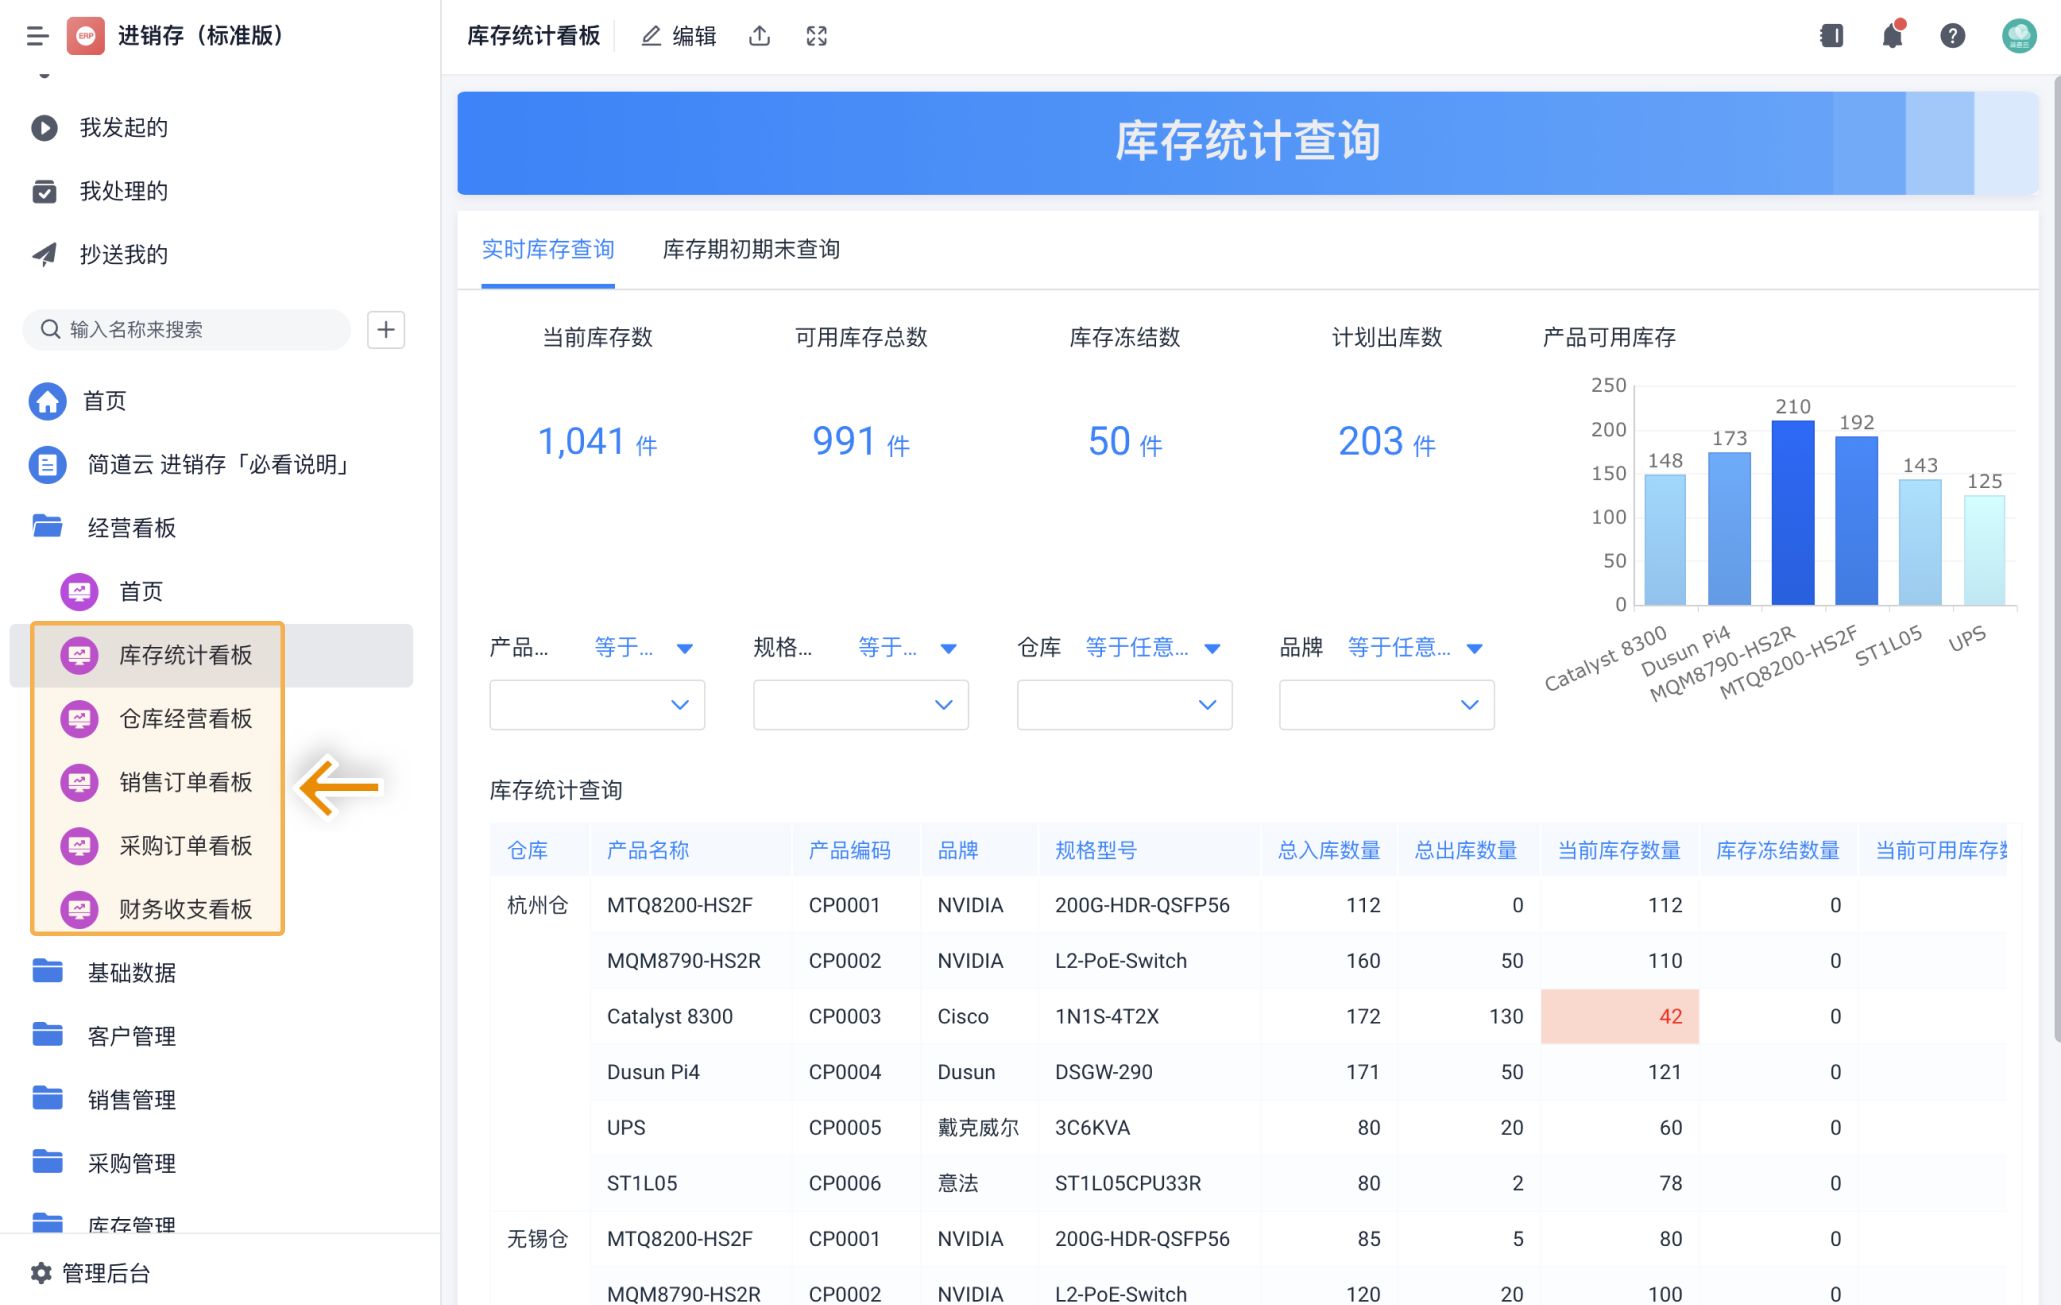Click the 编辑 button
2061x1305 pixels.
(x=679, y=36)
